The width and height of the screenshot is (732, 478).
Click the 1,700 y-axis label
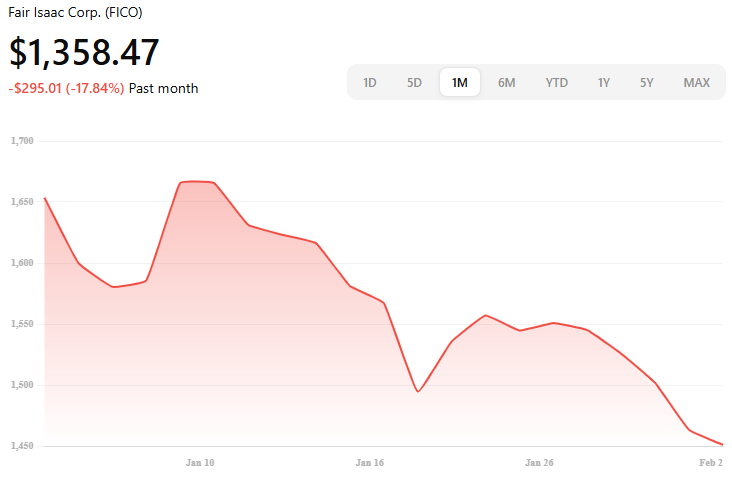[22, 141]
